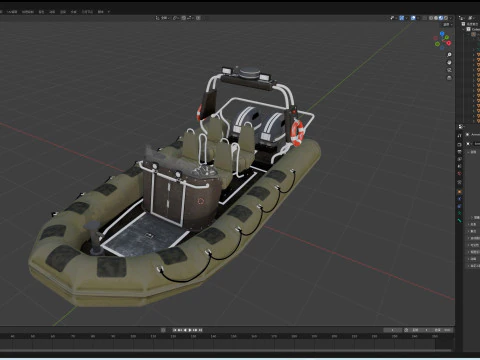
Task: Toggle the camera view icon
Action: (449, 70)
